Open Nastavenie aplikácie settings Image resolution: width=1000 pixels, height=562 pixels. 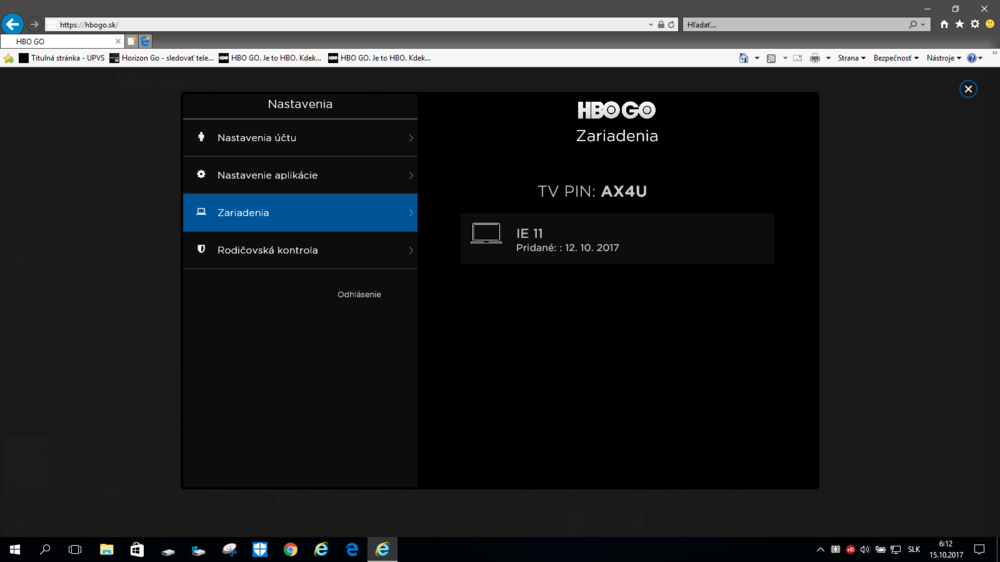(300, 175)
